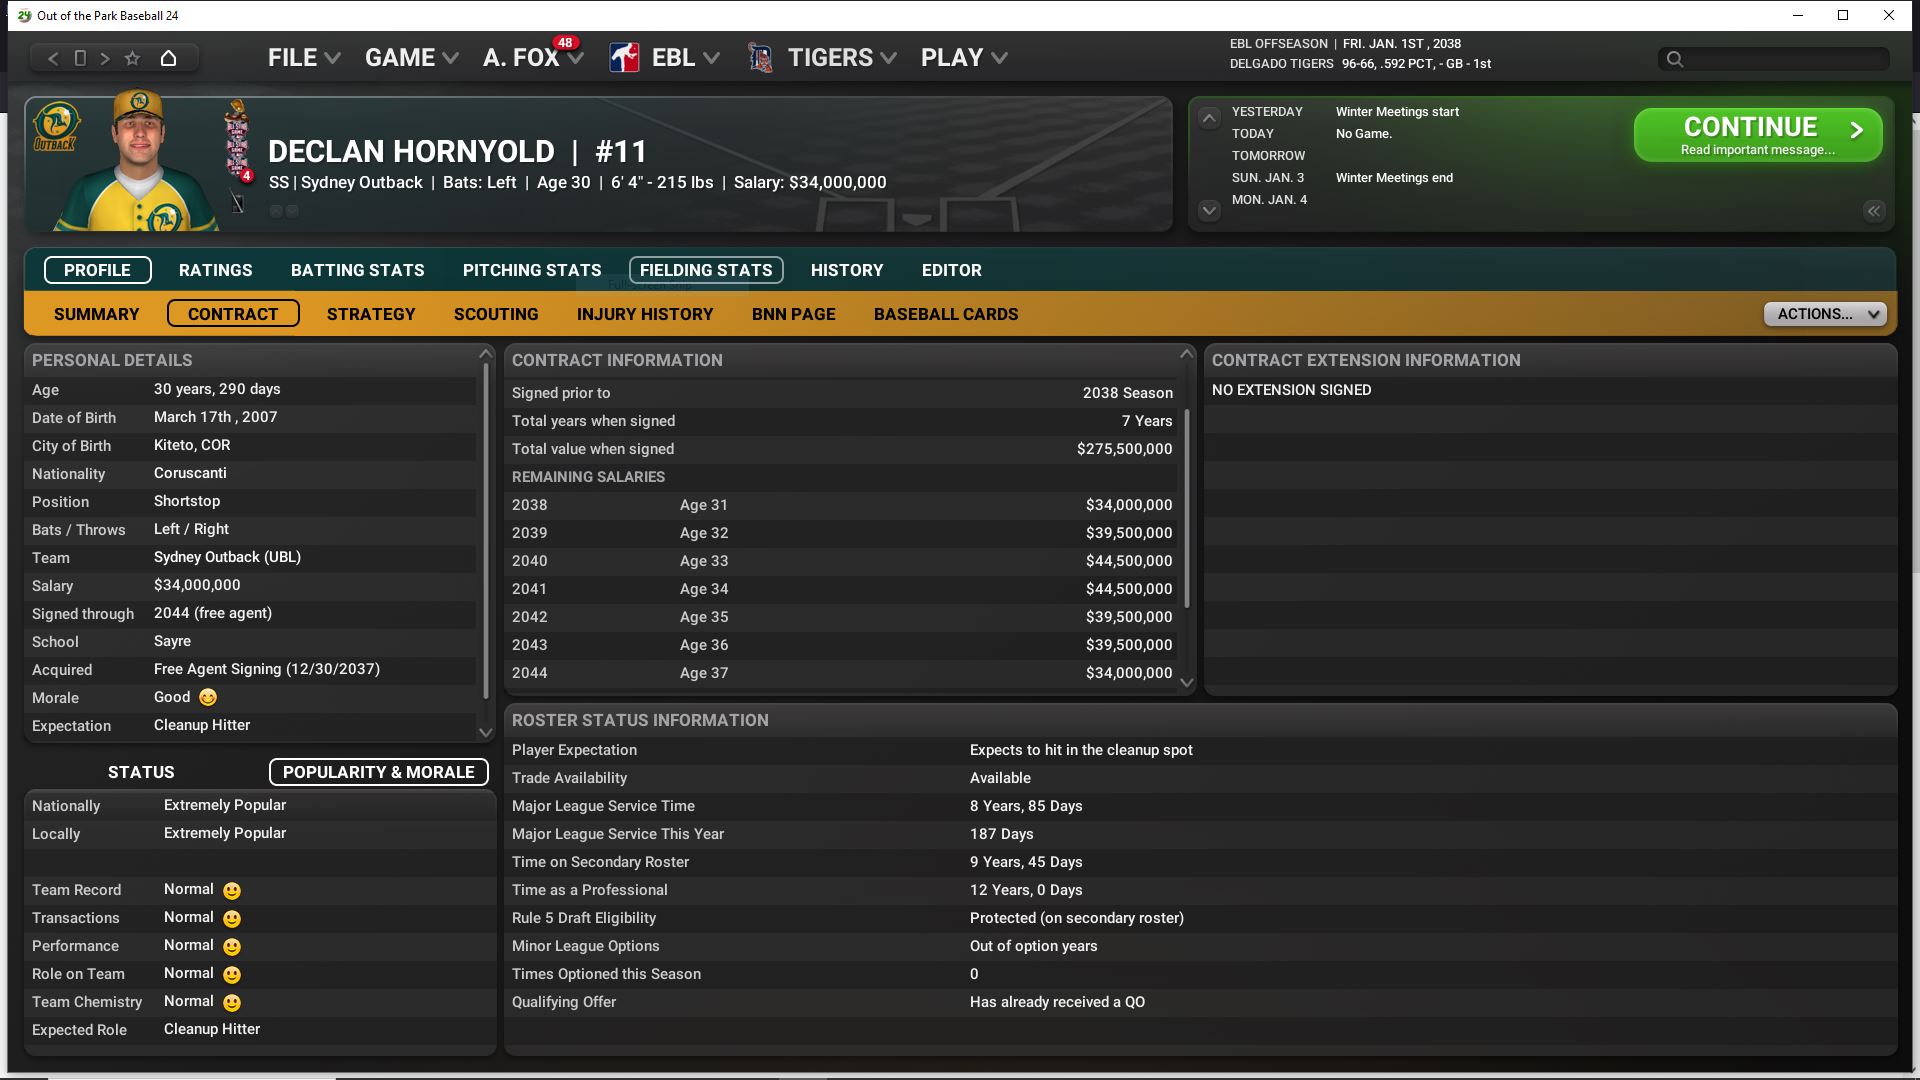Image resolution: width=1920 pixels, height=1080 pixels.
Task: Switch to the Ratings tab
Action: 215,270
